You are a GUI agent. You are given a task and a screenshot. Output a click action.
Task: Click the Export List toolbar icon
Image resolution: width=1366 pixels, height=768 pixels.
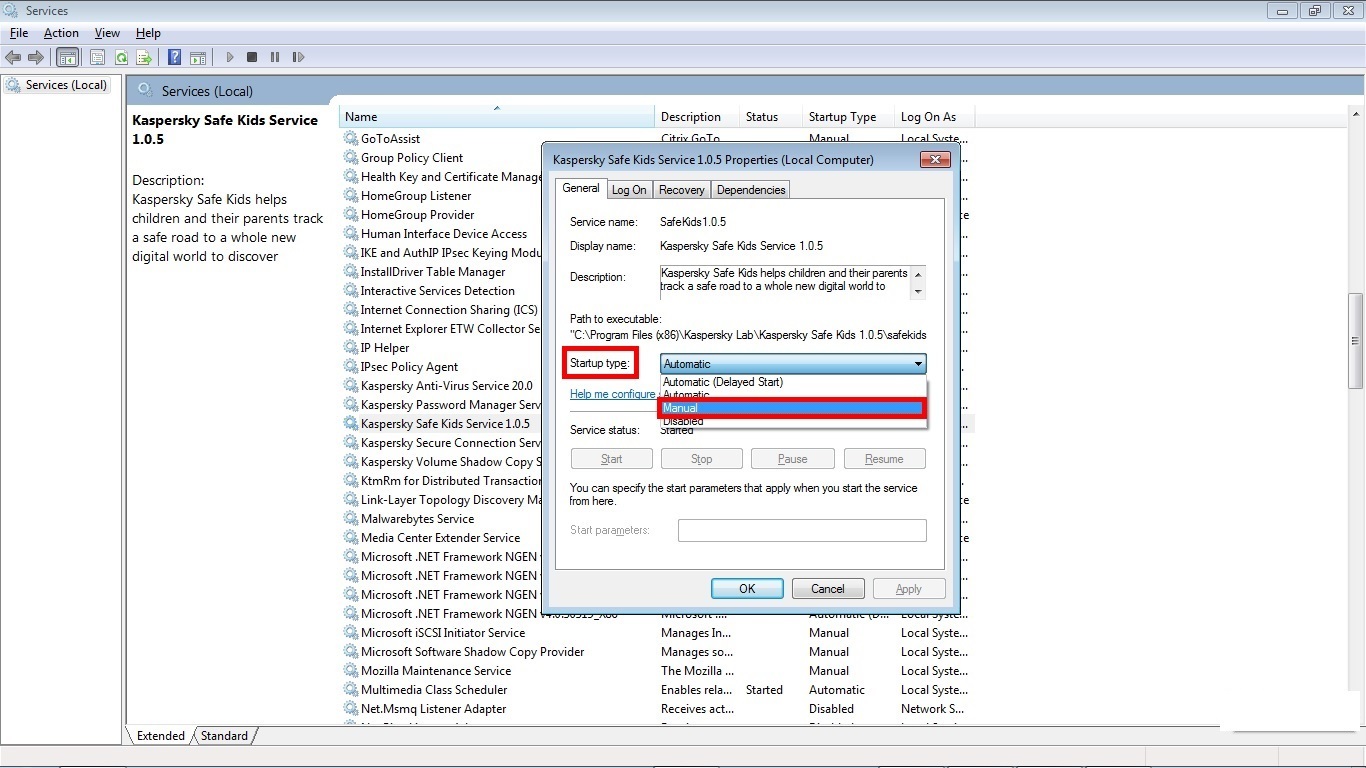tap(144, 58)
